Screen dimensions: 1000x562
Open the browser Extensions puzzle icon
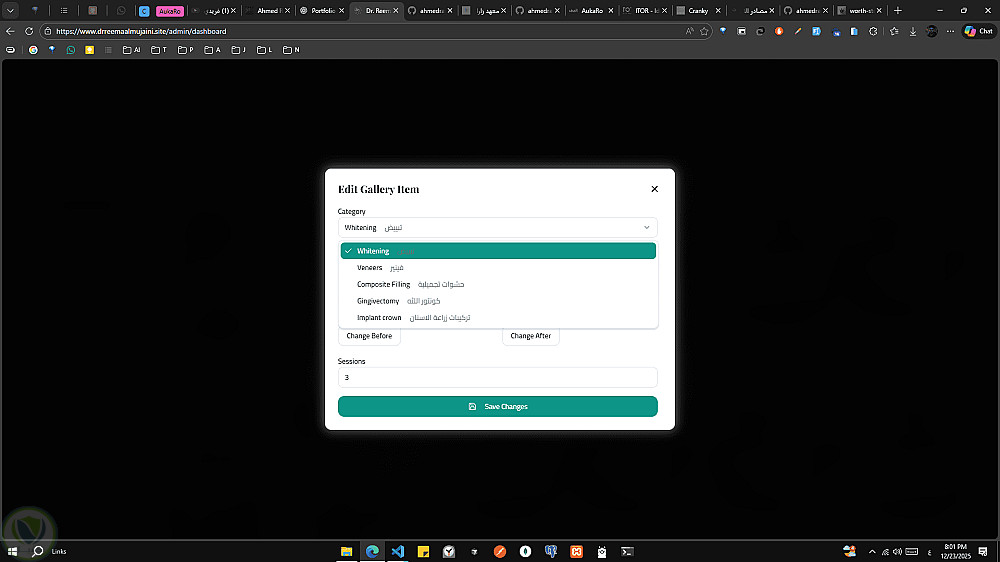coord(873,31)
